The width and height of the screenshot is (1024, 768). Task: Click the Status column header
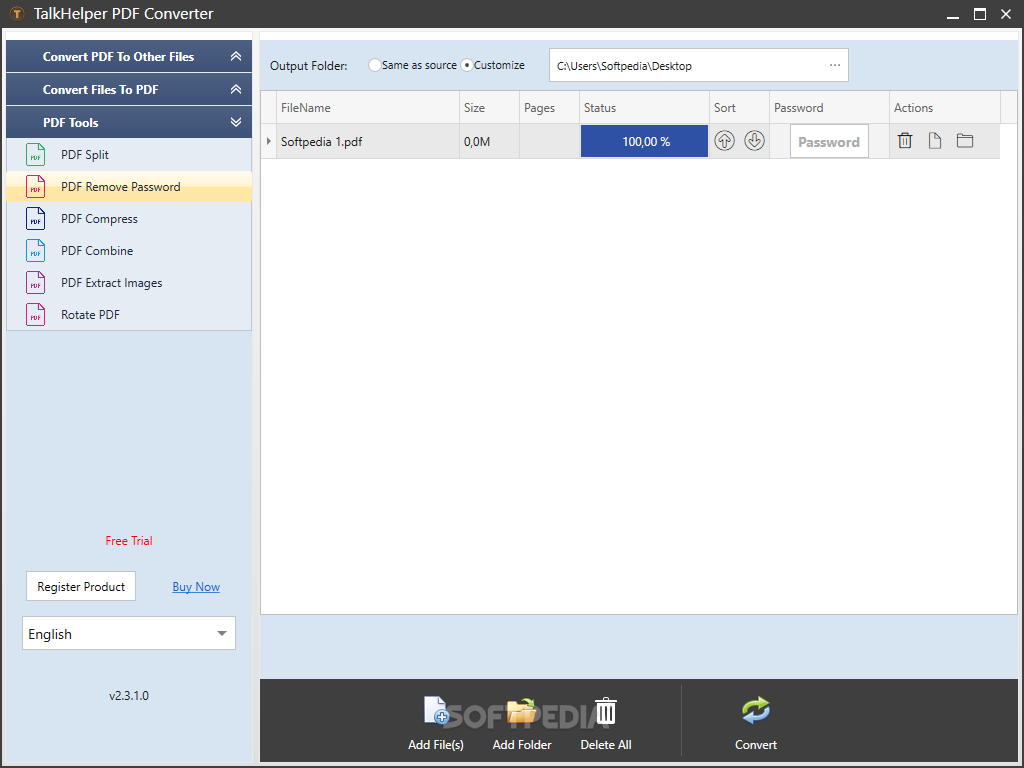coord(645,108)
